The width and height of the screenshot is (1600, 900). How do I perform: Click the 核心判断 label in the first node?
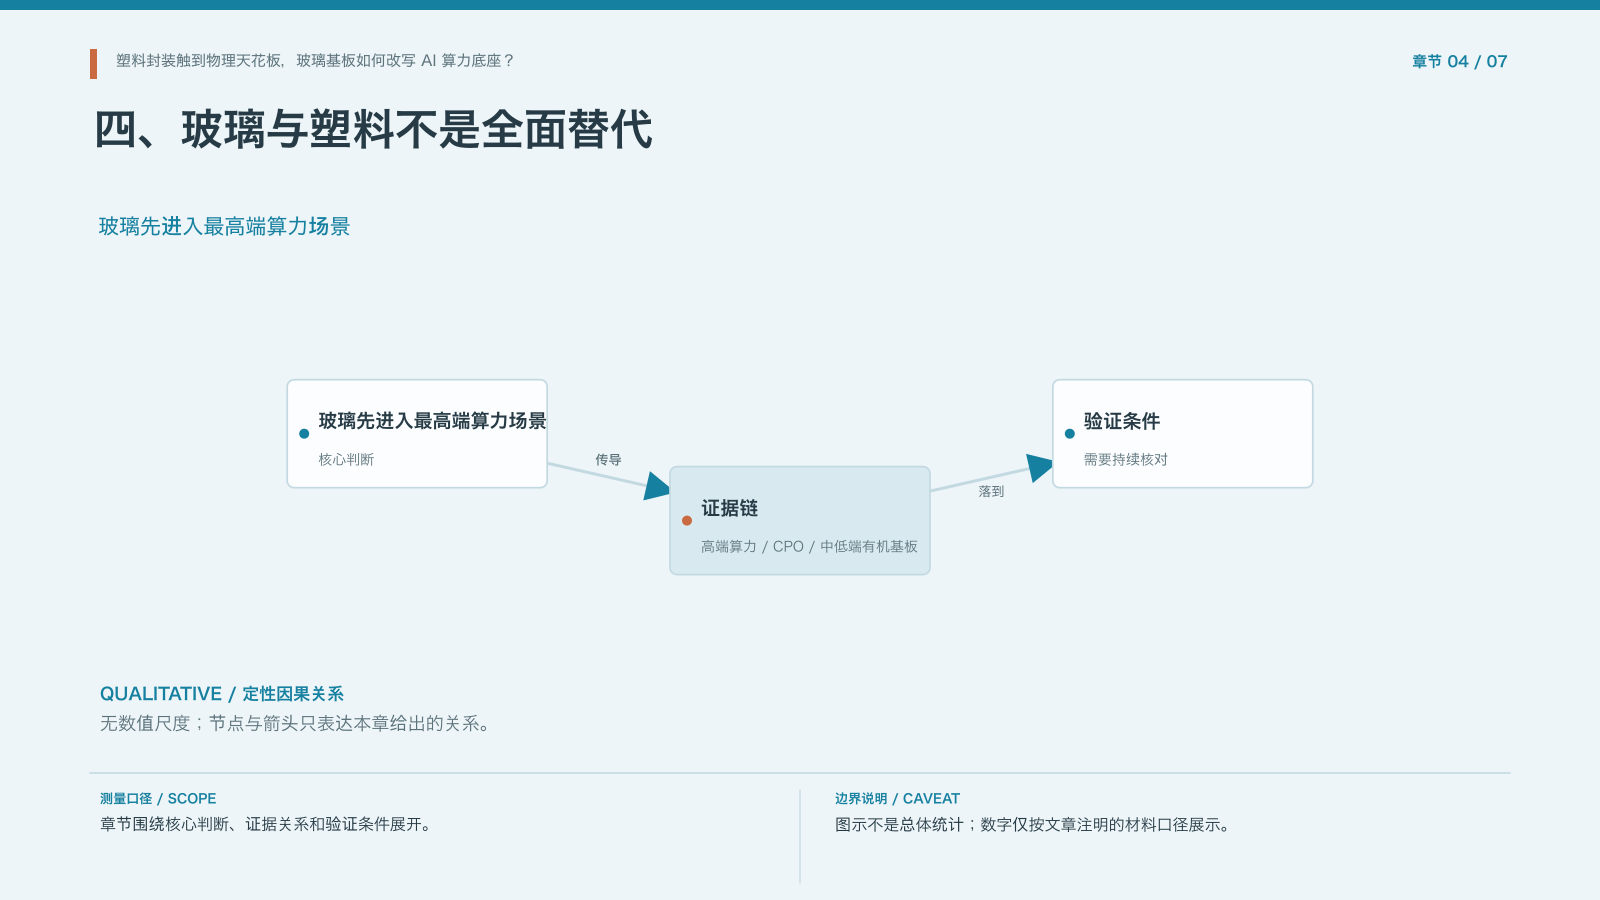(x=346, y=459)
